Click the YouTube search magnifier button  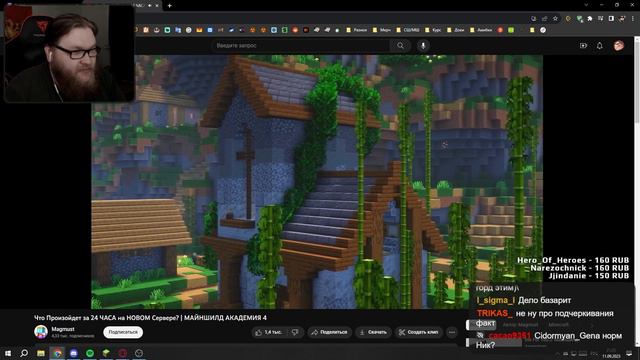click(400, 46)
